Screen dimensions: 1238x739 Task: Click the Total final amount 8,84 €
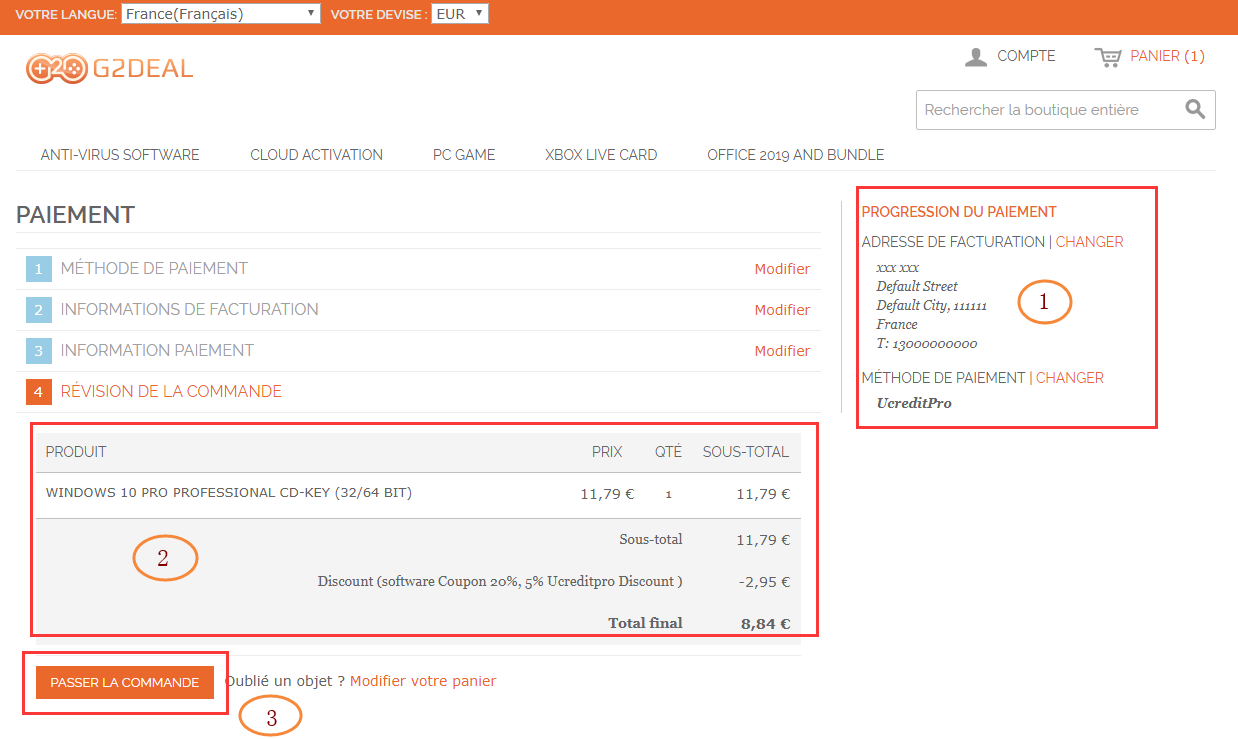(765, 624)
